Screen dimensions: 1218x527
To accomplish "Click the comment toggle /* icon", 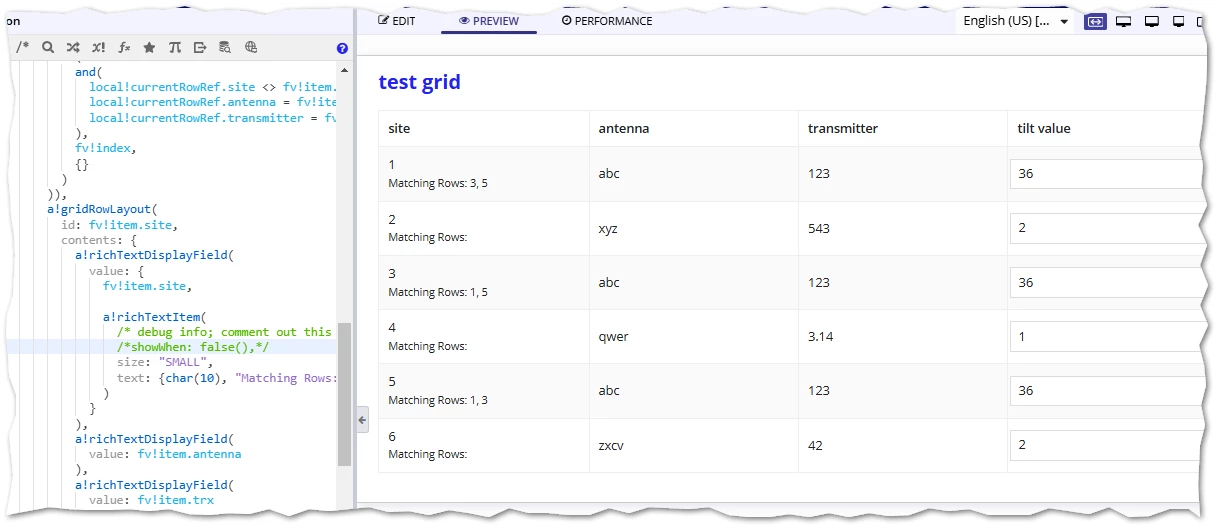I will [x=23, y=47].
